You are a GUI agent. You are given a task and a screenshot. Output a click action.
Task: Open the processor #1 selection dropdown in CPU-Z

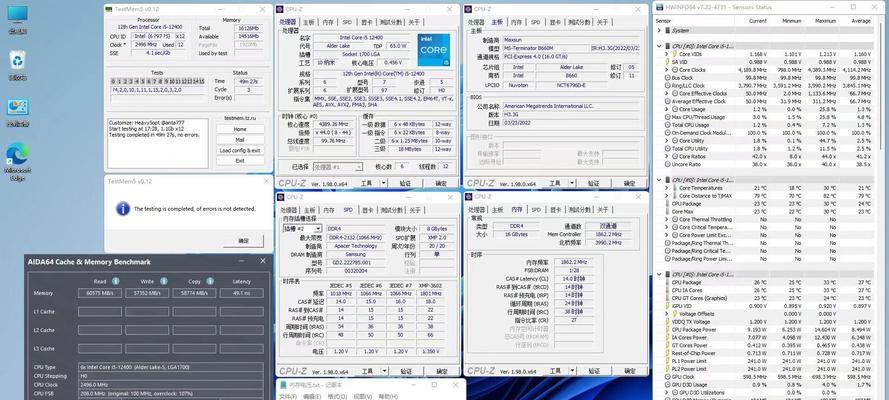pyautogui.click(x=358, y=167)
